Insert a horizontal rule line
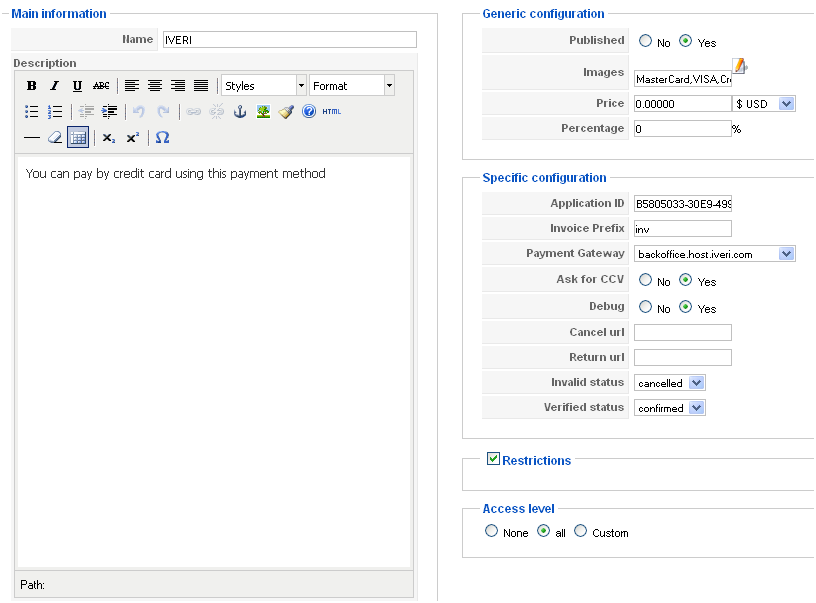Viewport: 816px width, 603px height. coord(32,137)
